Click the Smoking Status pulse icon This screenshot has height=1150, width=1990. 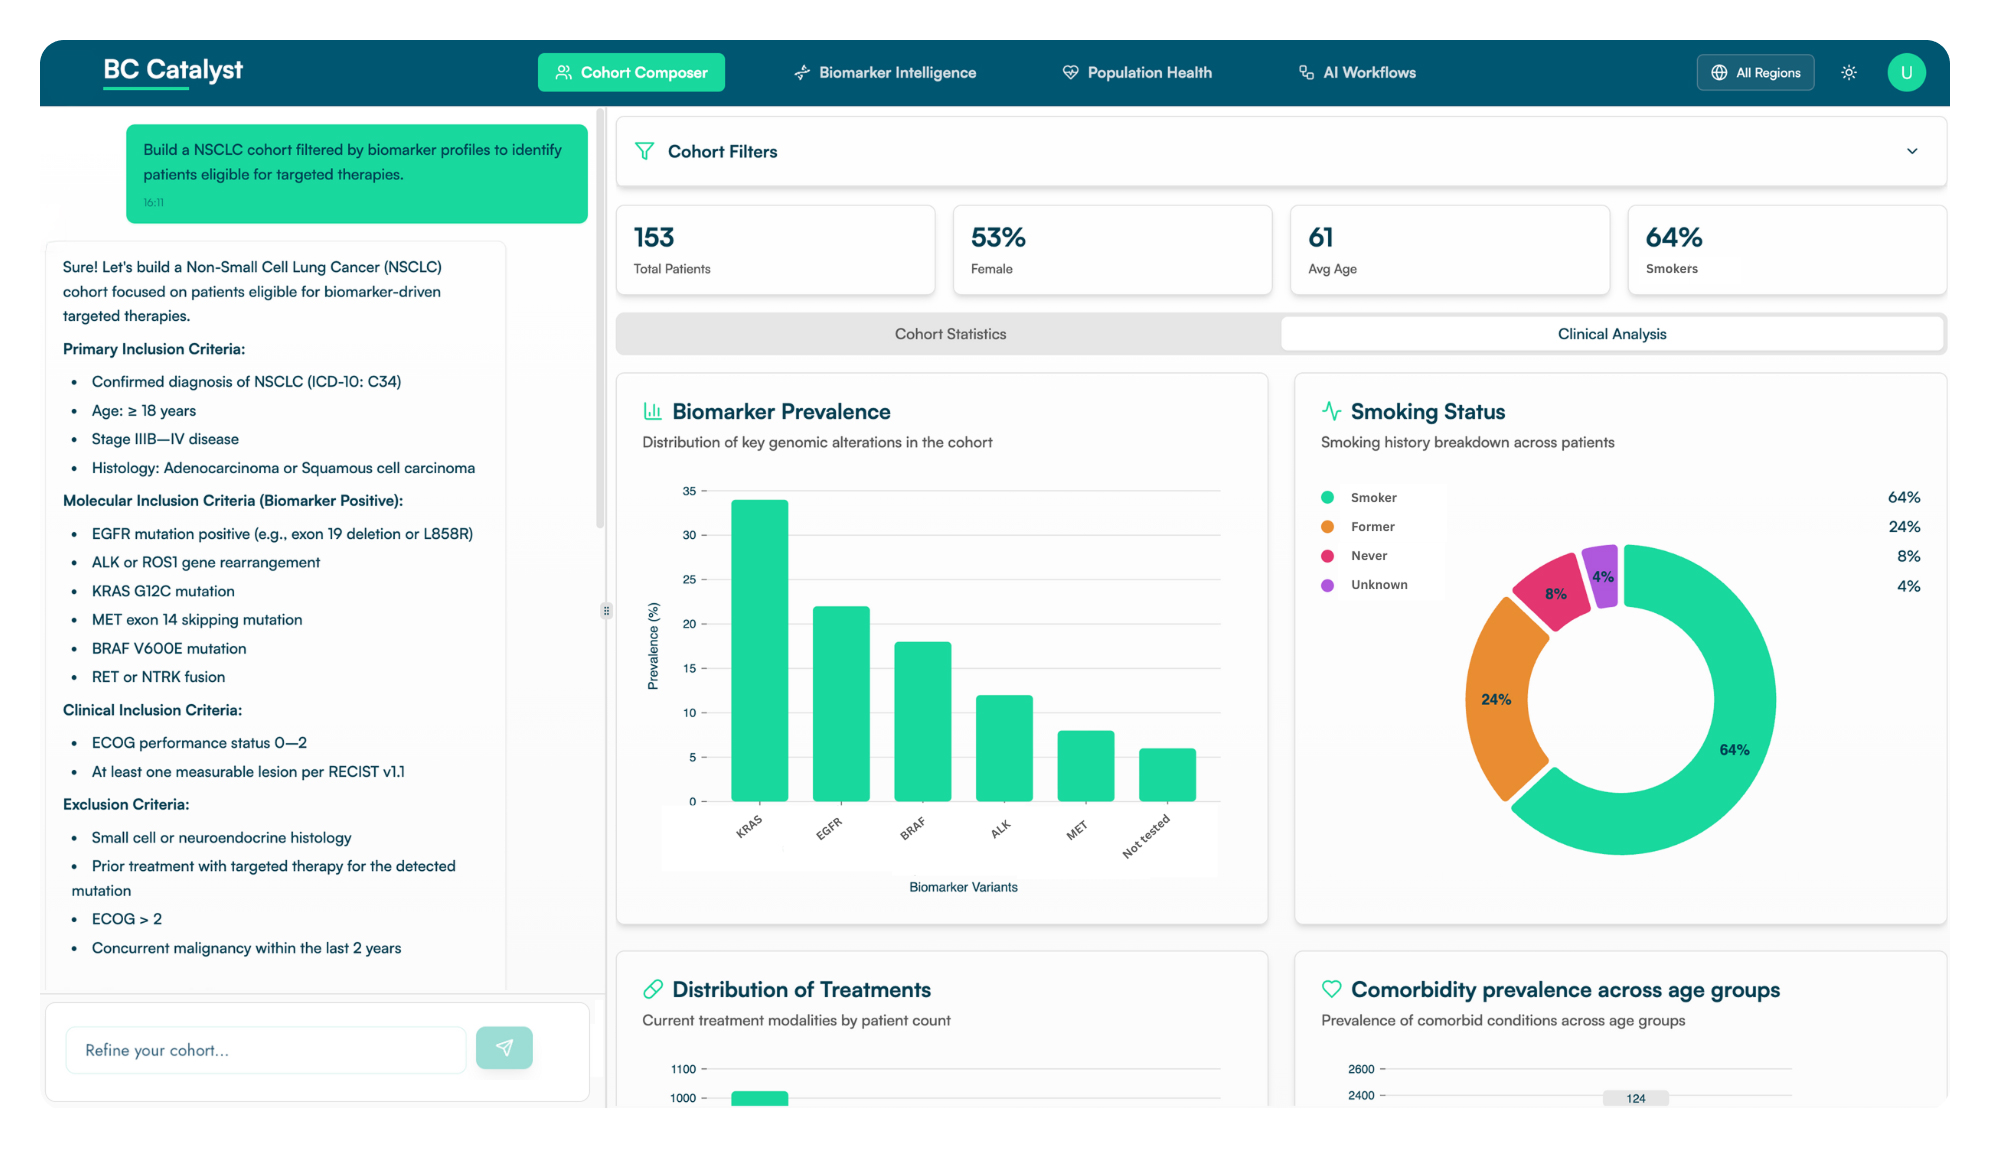pyautogui.click(x=1331, y=411)
